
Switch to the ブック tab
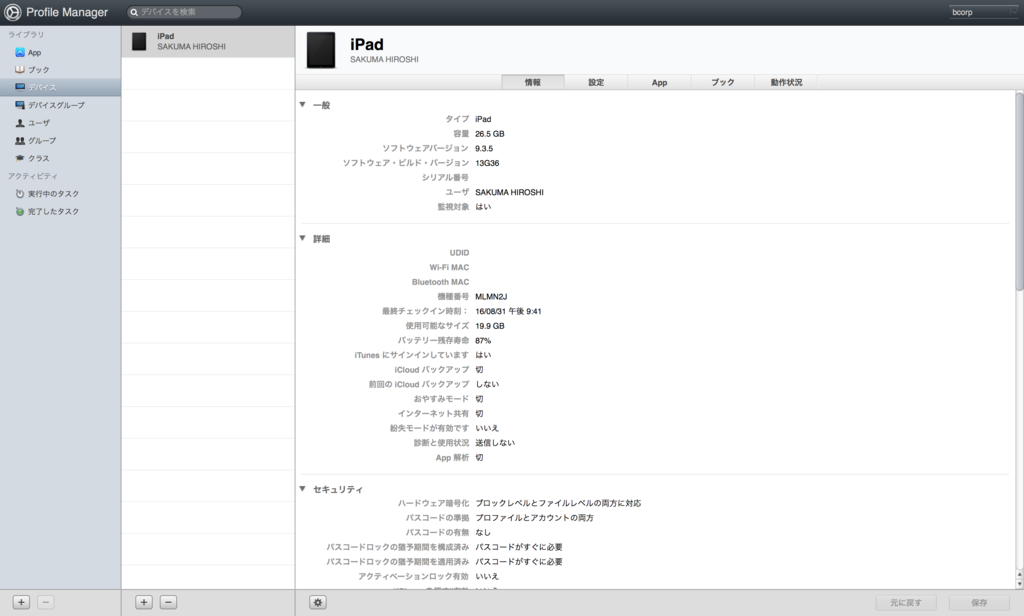723,82
